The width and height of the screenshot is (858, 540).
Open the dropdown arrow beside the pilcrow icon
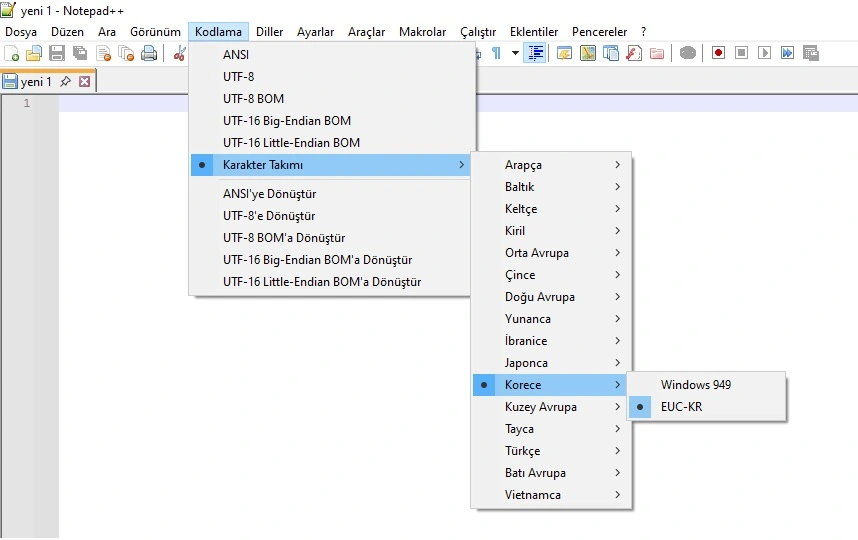[515, 53]
